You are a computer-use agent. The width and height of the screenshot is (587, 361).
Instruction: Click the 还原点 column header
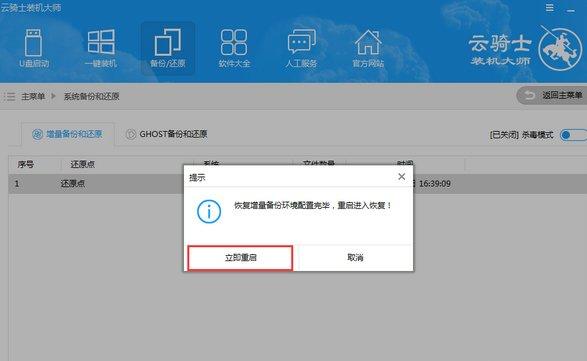(x=83, y=164)
